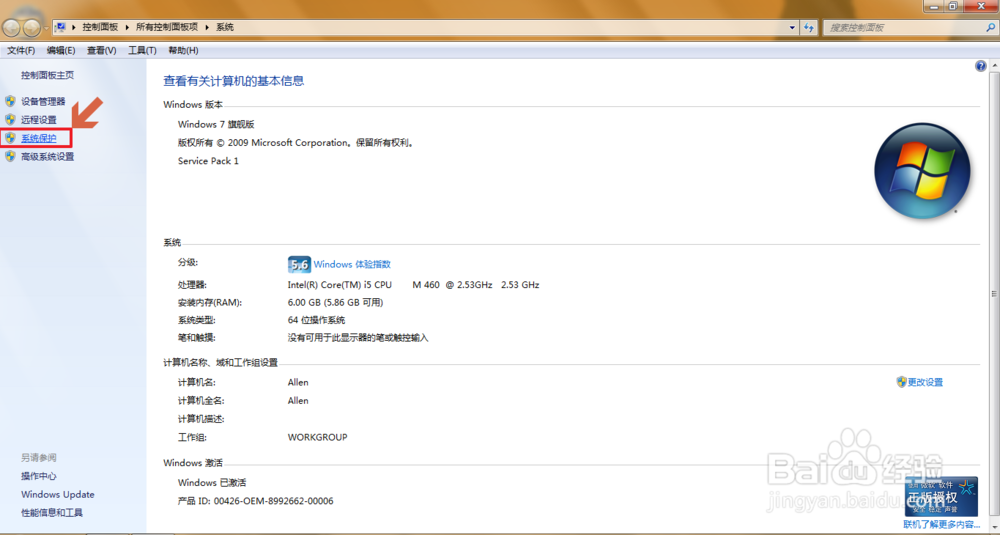
Task: Click 6.00 GB (5.86 GB 可用) text
Action: click(335, 302)
